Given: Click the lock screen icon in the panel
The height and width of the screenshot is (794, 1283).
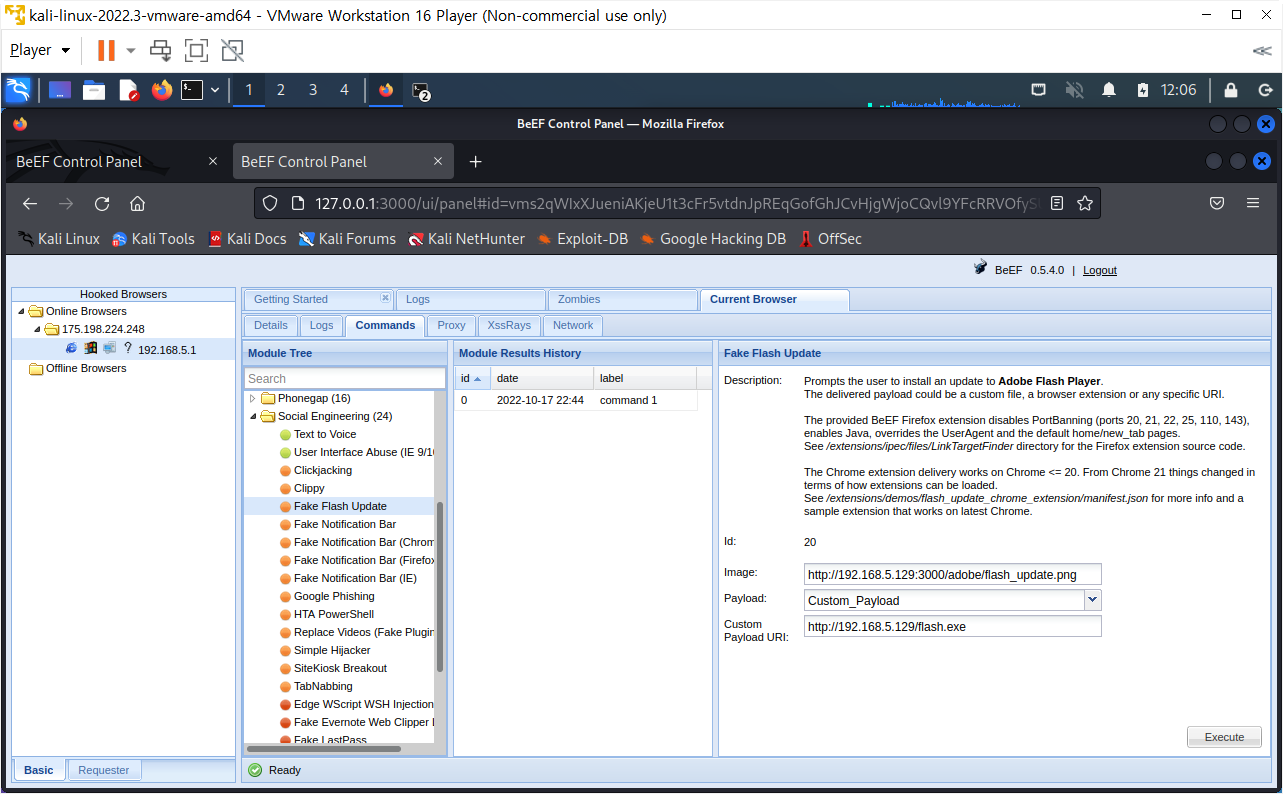Looking at the screenshot, I should click(1231, 90).
